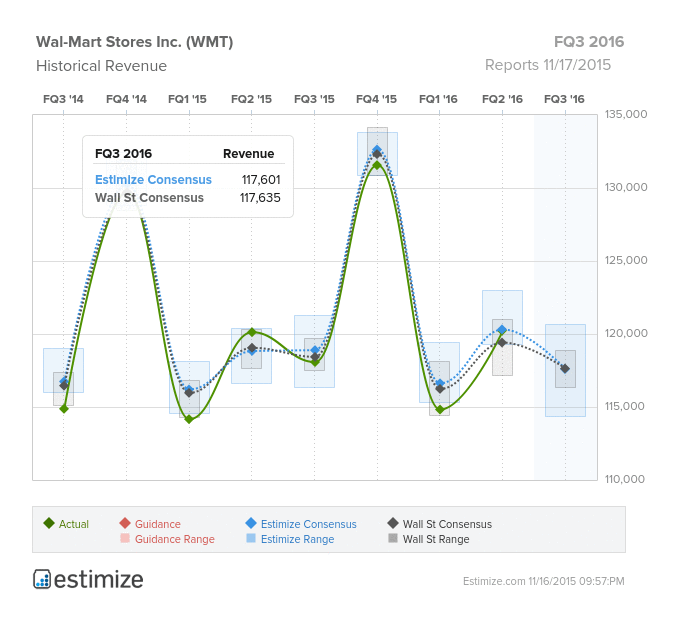Click the Wall St Consensus tooltip row
The image size is (675, 620).
tap(188, 198)
